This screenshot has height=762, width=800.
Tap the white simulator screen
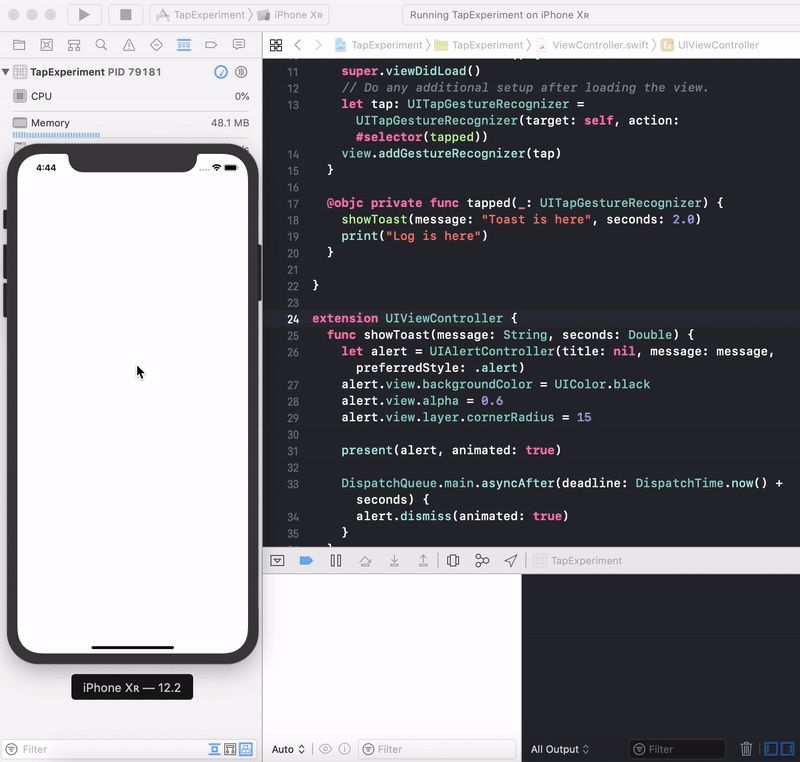[x=133, y=403]
